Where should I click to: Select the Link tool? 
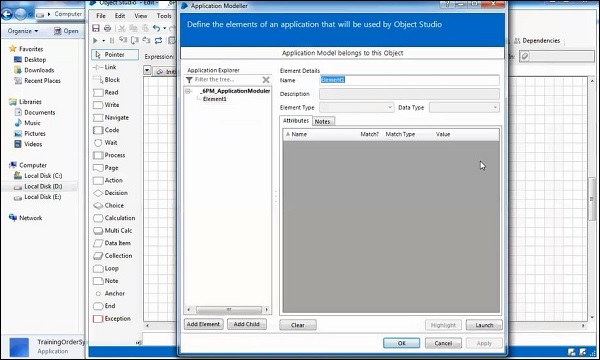105,67
